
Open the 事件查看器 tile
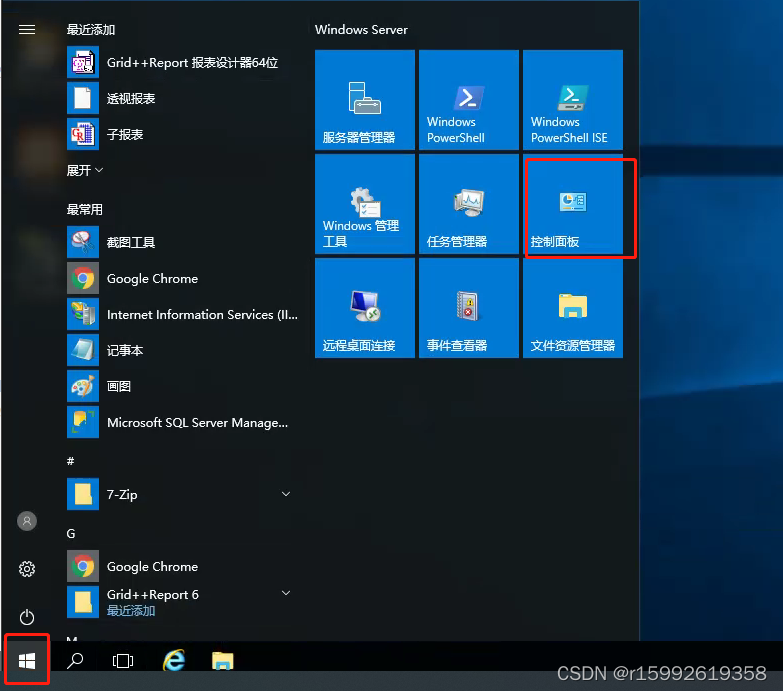tap(469, 308)
